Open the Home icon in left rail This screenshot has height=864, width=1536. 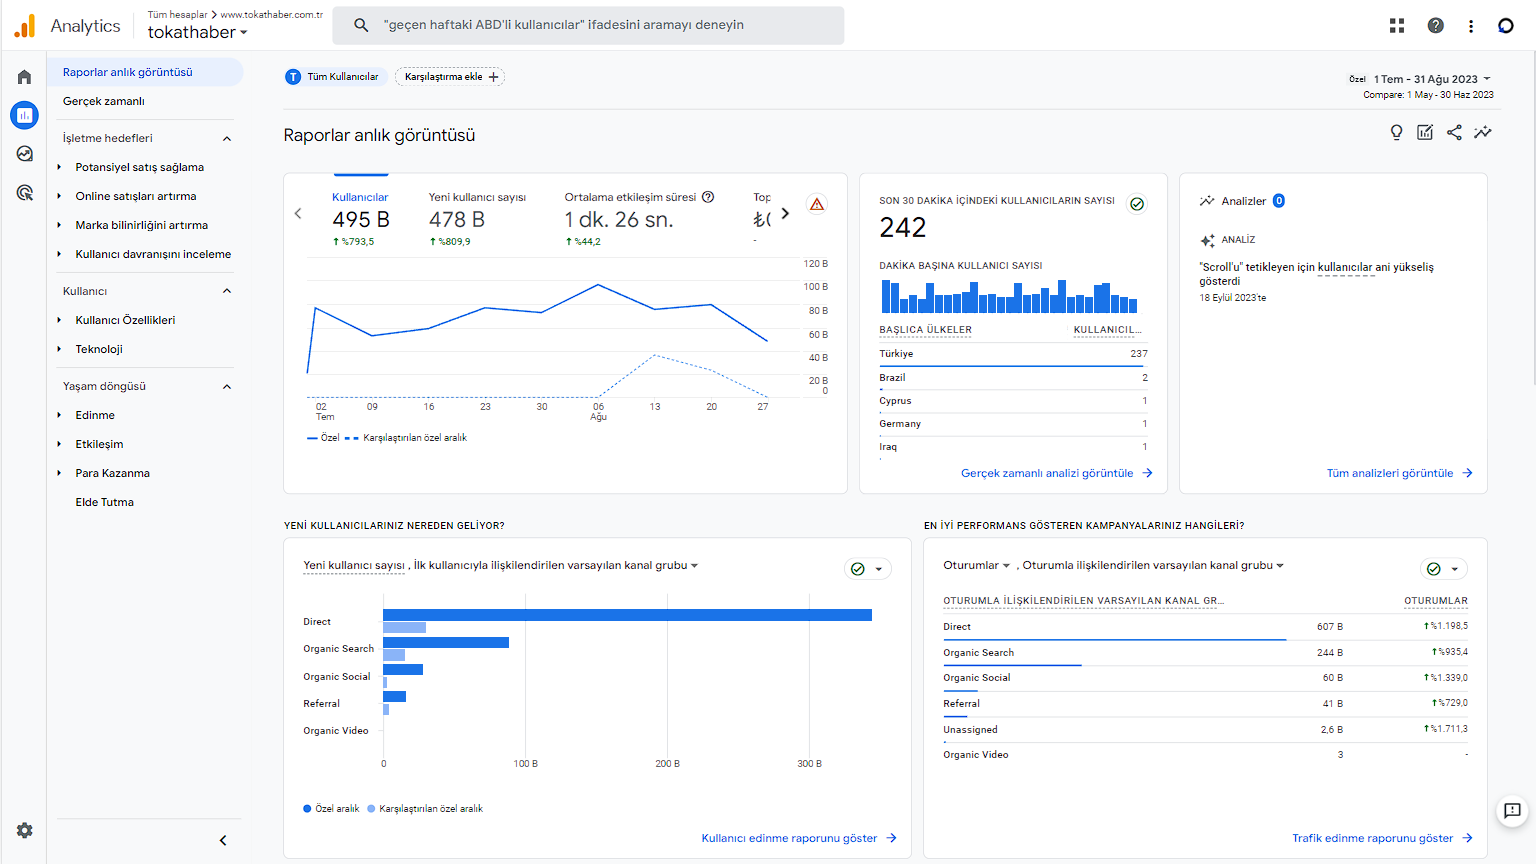(24, 77)
